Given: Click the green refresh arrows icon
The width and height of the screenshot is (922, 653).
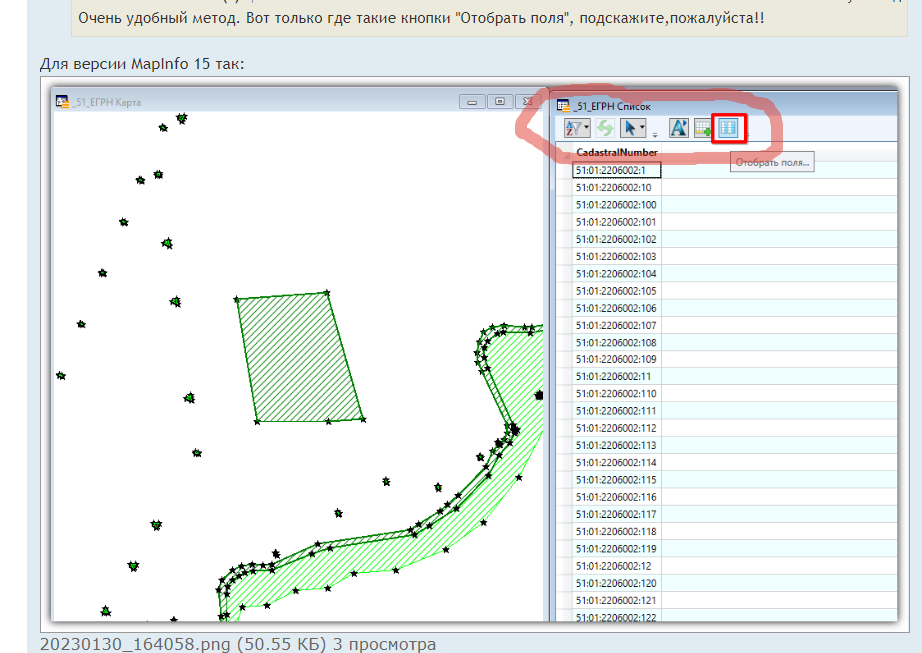Looking at the screenshot, I should pyautogui.click(x=604, y=128).
